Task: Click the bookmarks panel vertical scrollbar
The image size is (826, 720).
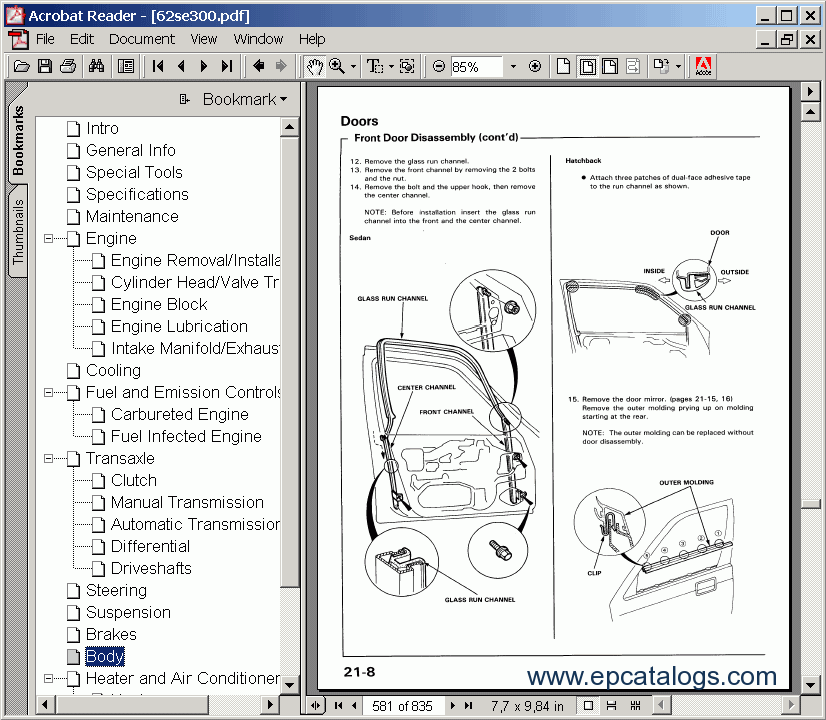Action: click(289, 400)
